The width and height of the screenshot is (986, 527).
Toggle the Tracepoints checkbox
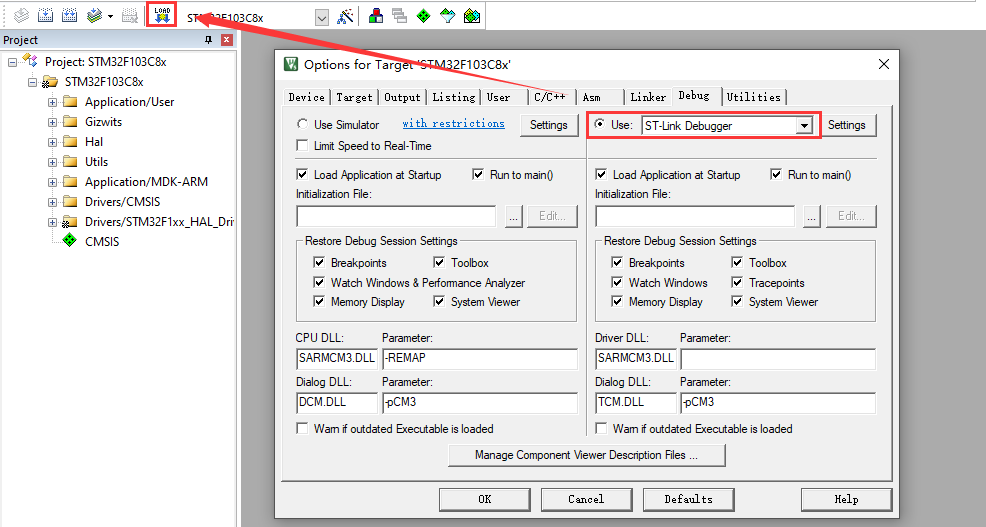(x=737, y=282)
